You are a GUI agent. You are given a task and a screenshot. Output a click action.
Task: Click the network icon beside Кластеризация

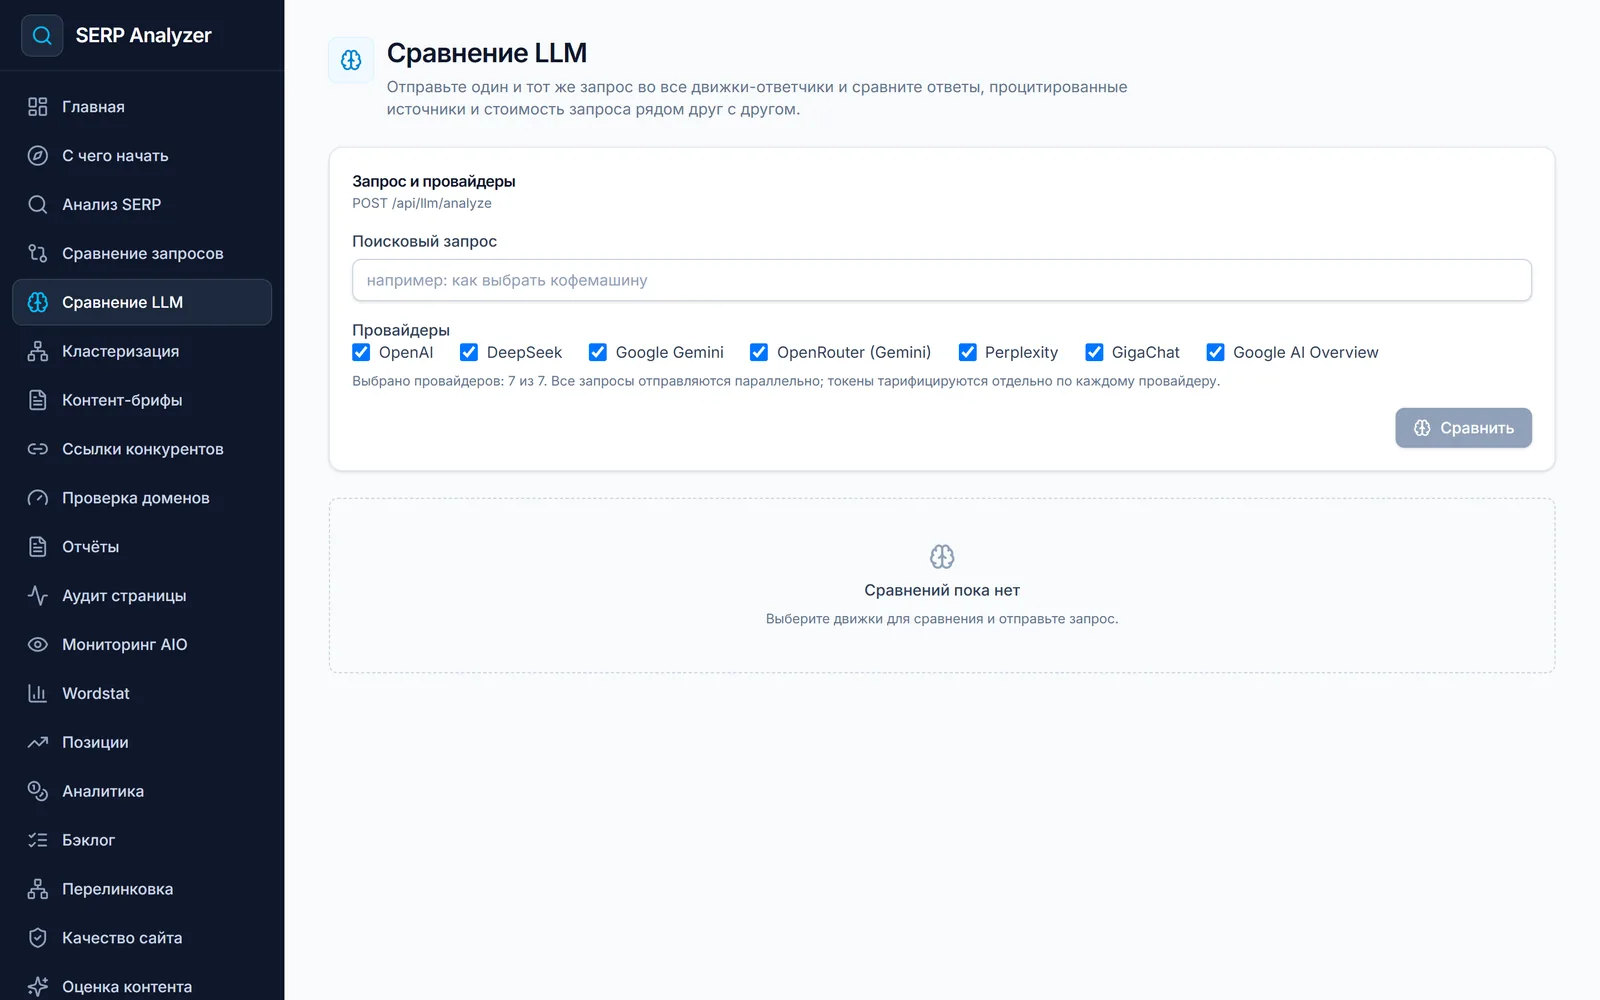[38, 352]
